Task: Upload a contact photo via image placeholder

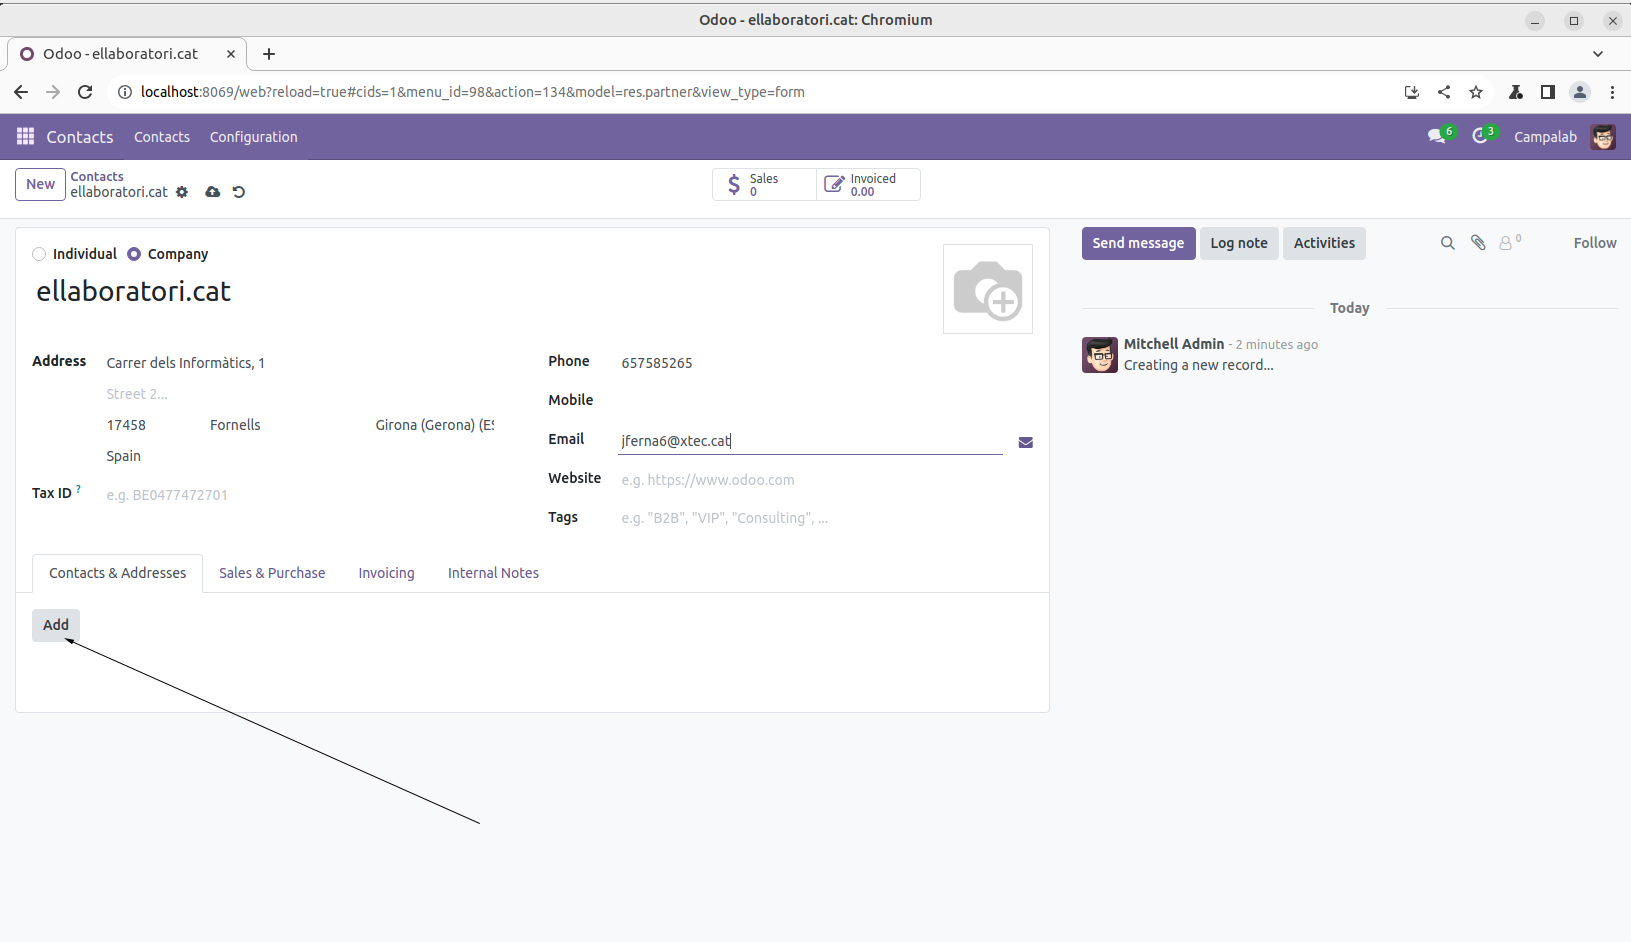Action: (x=987, y=289)
